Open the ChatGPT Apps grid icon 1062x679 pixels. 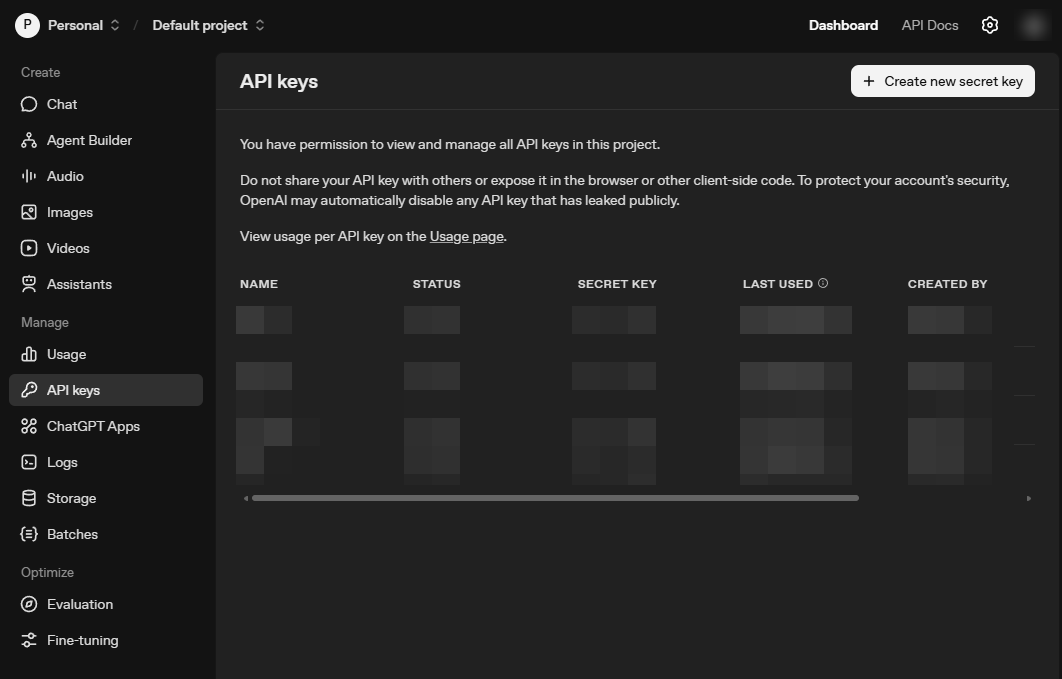pyautogui.click(x=29, y=426)
